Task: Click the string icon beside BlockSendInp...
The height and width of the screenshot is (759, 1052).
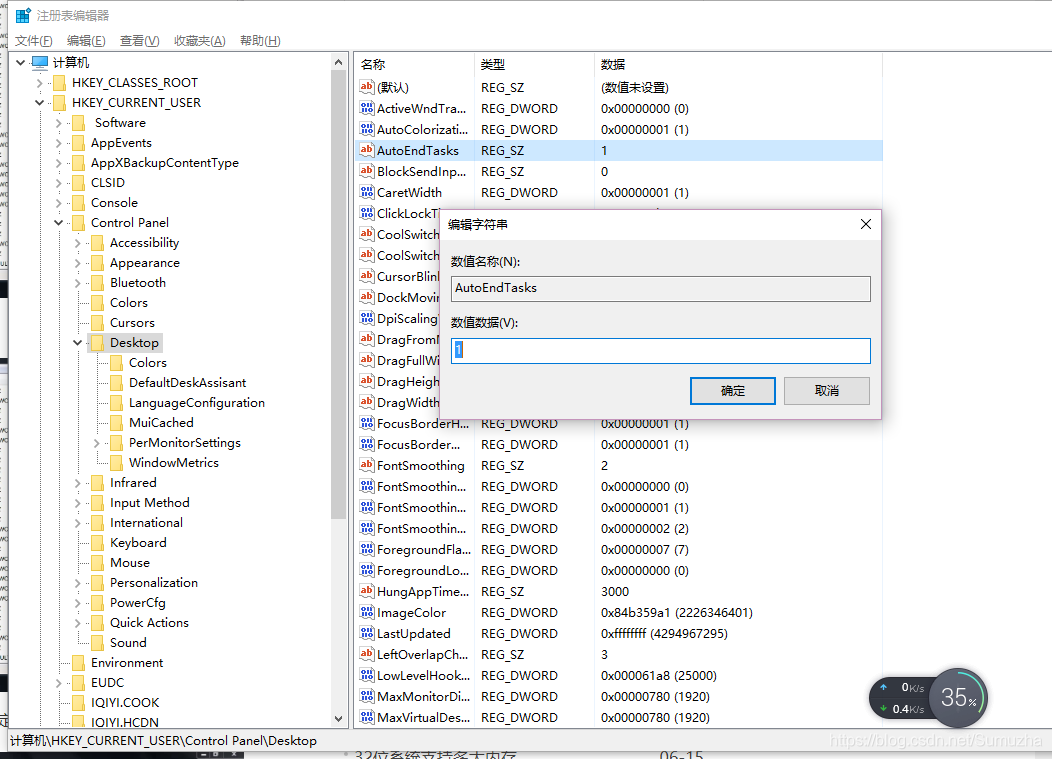Action: (x=366, y=171)
